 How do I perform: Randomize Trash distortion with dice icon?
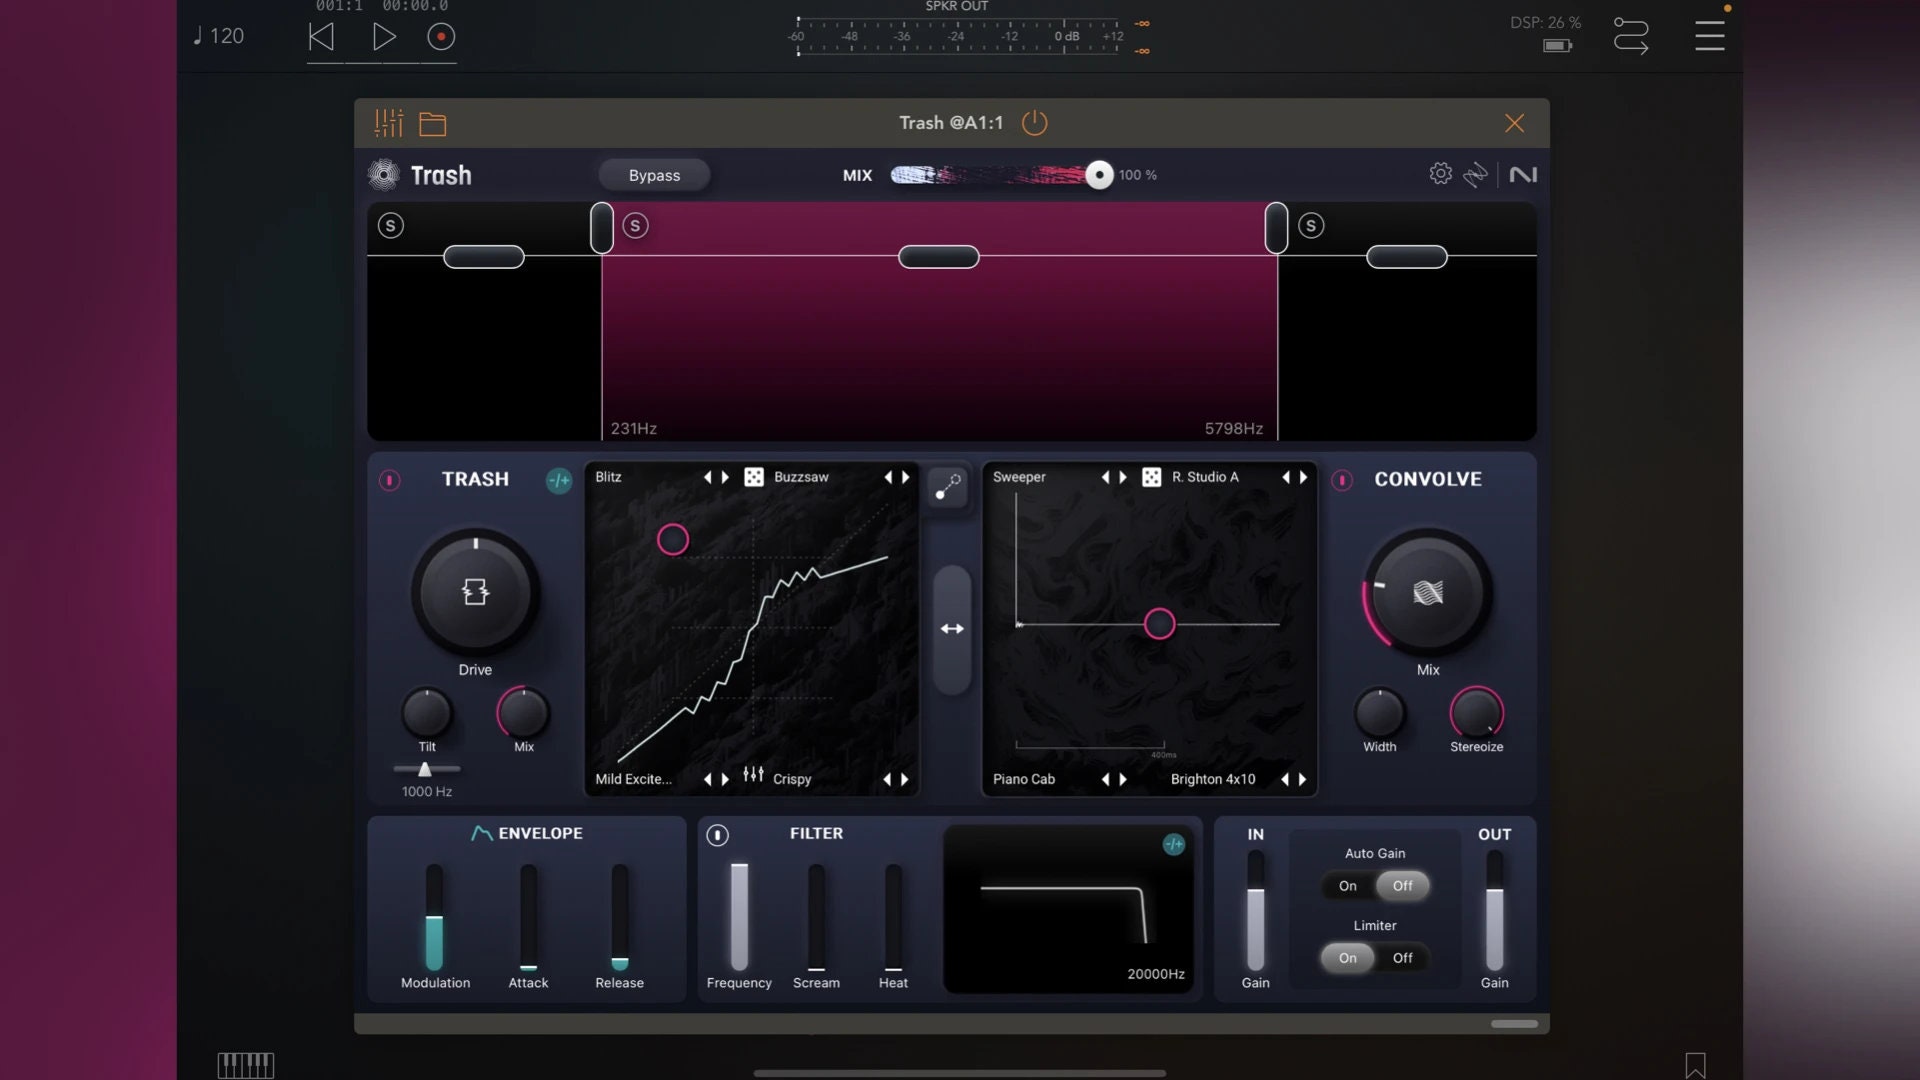coord(754,478)
